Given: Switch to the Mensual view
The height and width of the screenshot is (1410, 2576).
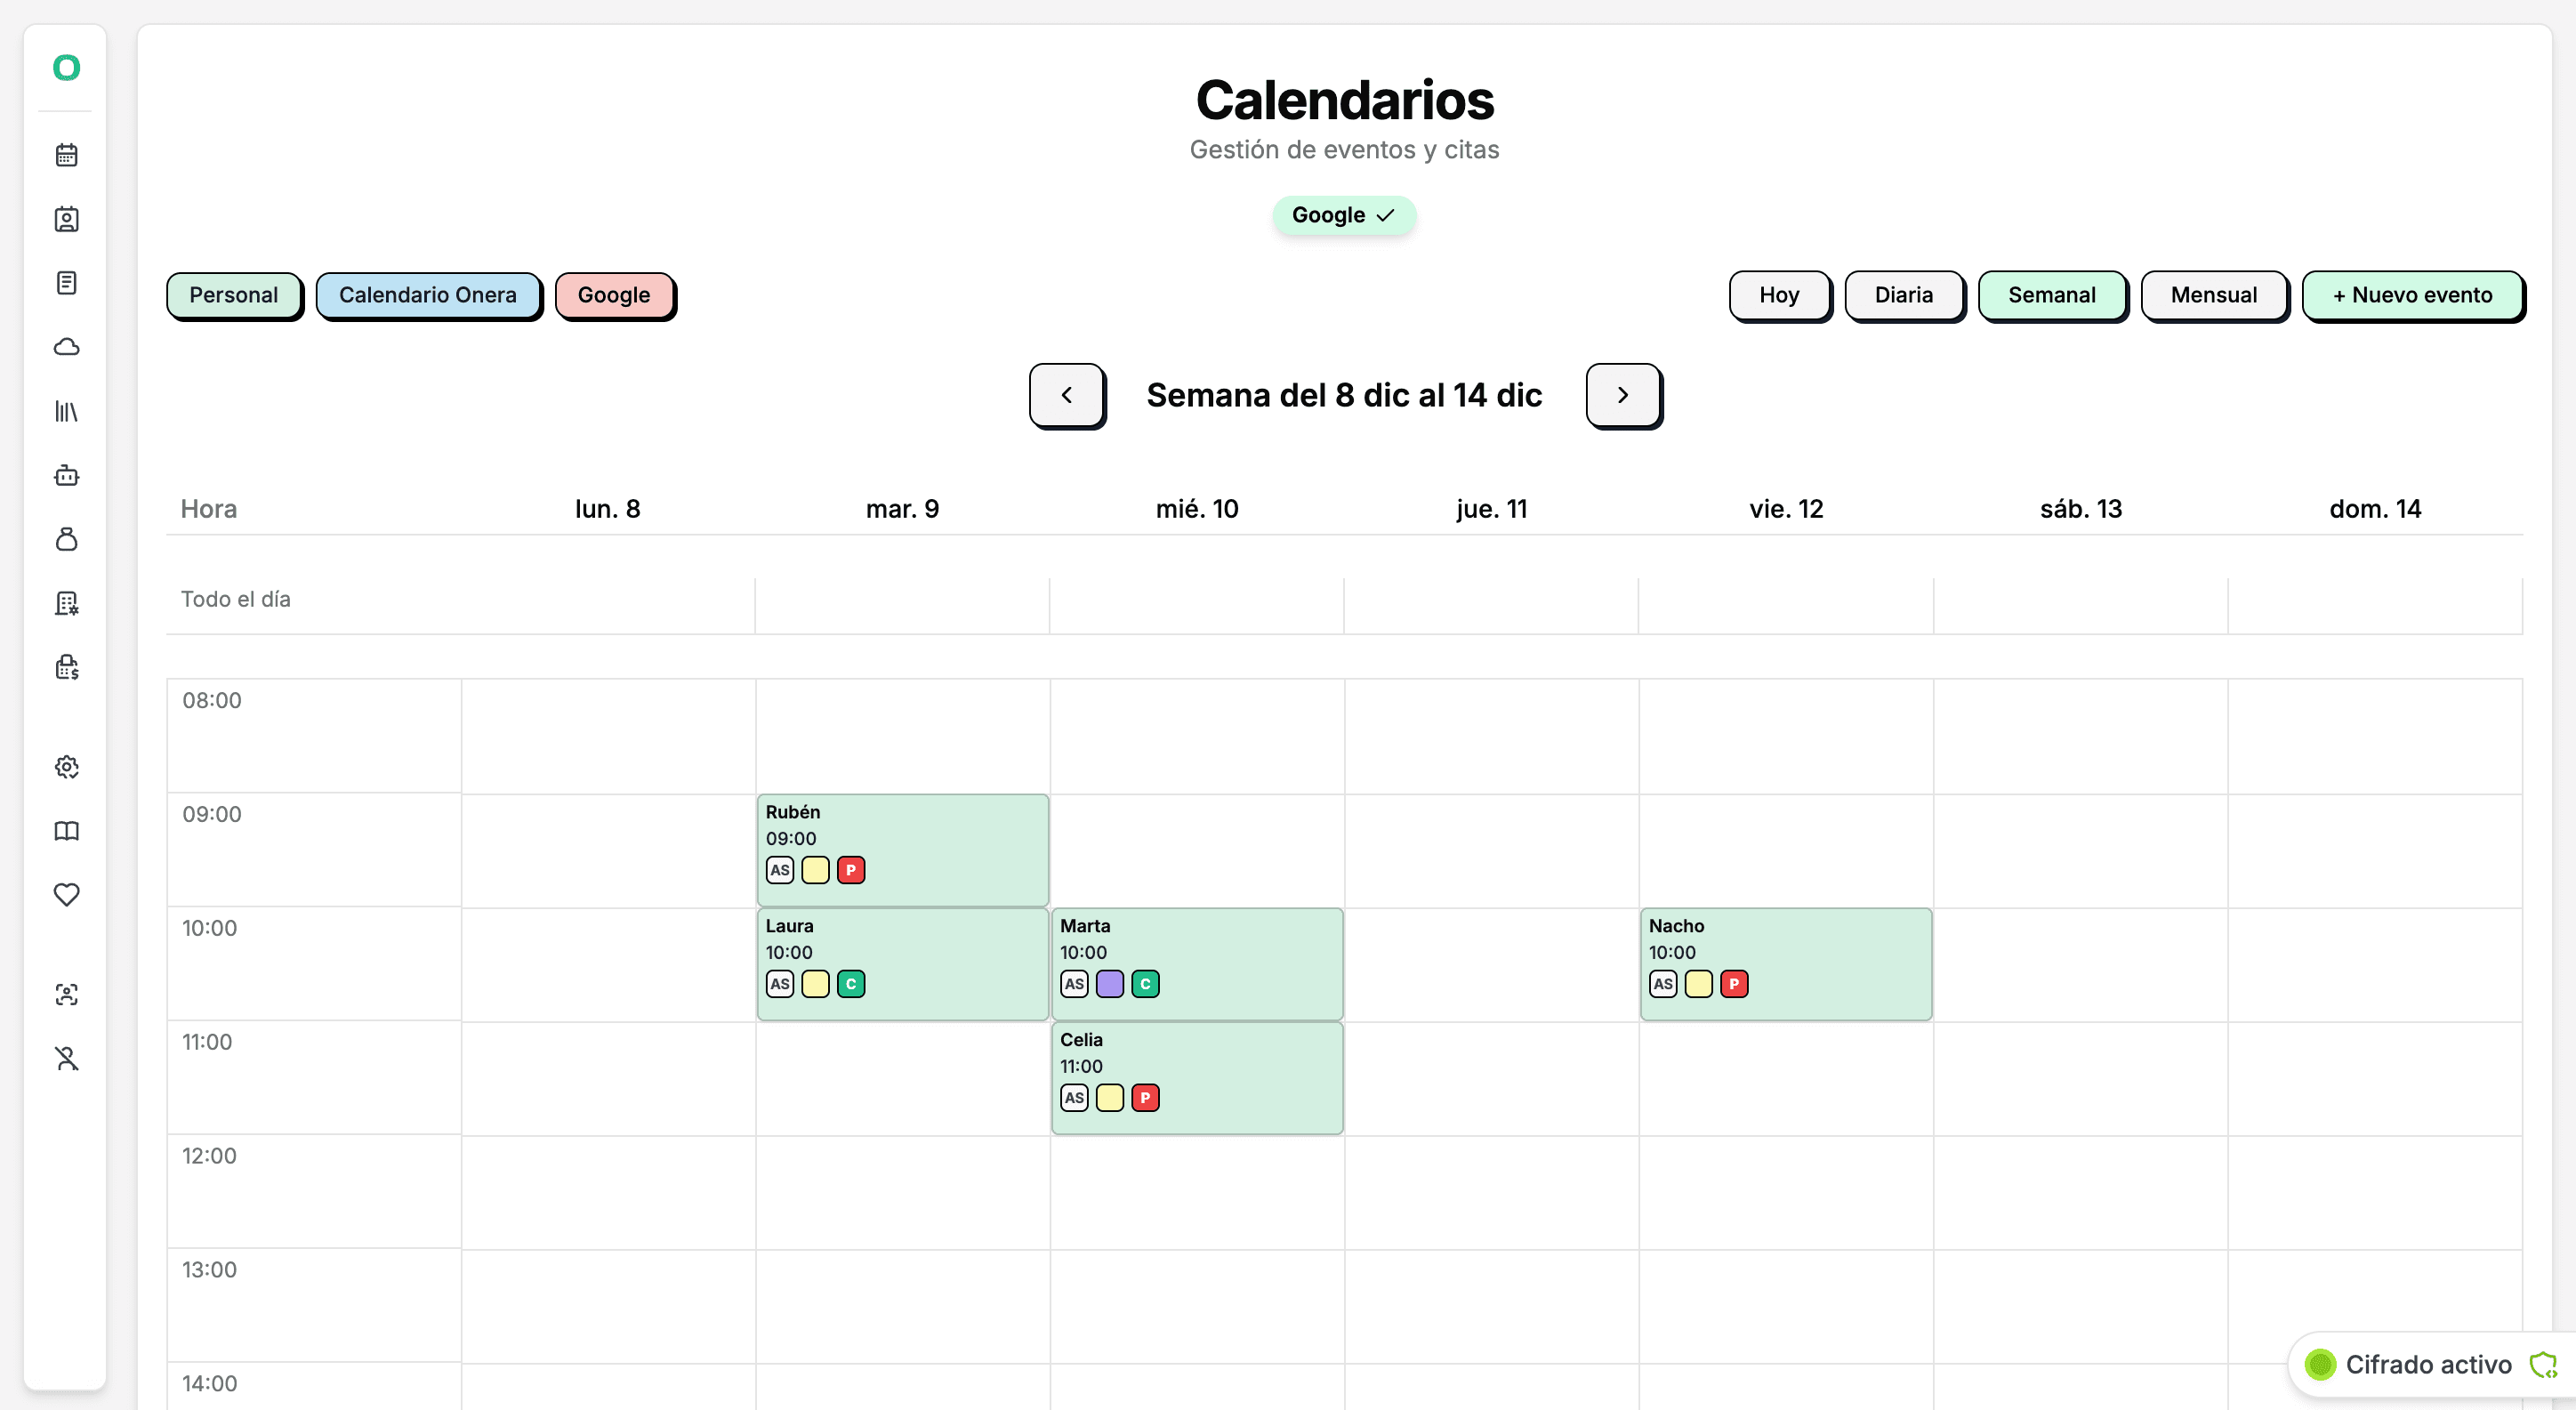Looking at the screenshot, I should (x=2214, y=295).
